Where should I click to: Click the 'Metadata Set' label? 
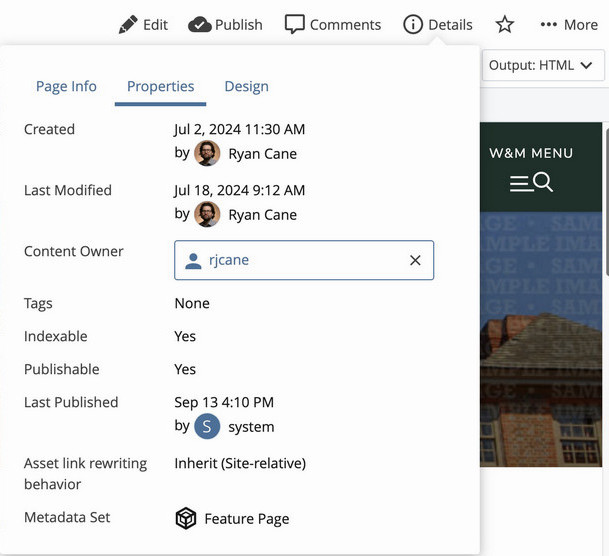click(x=67, y=518)
